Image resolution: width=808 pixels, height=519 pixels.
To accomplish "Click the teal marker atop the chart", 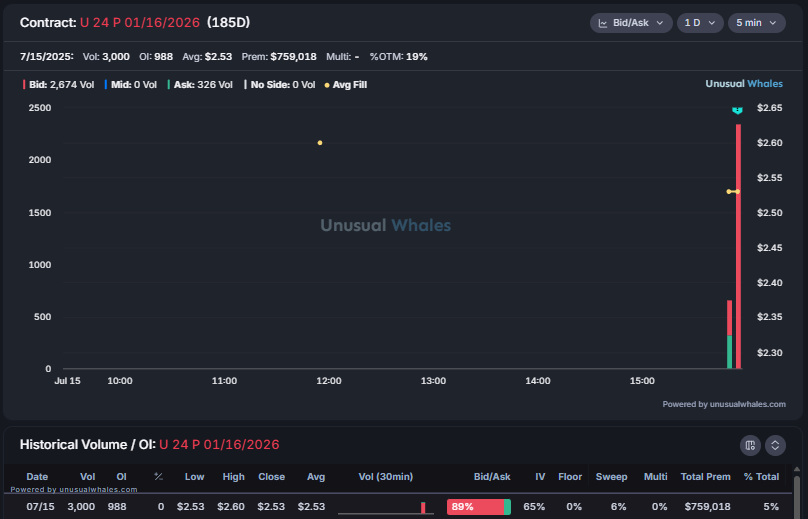I will click(x=737, y=110).
